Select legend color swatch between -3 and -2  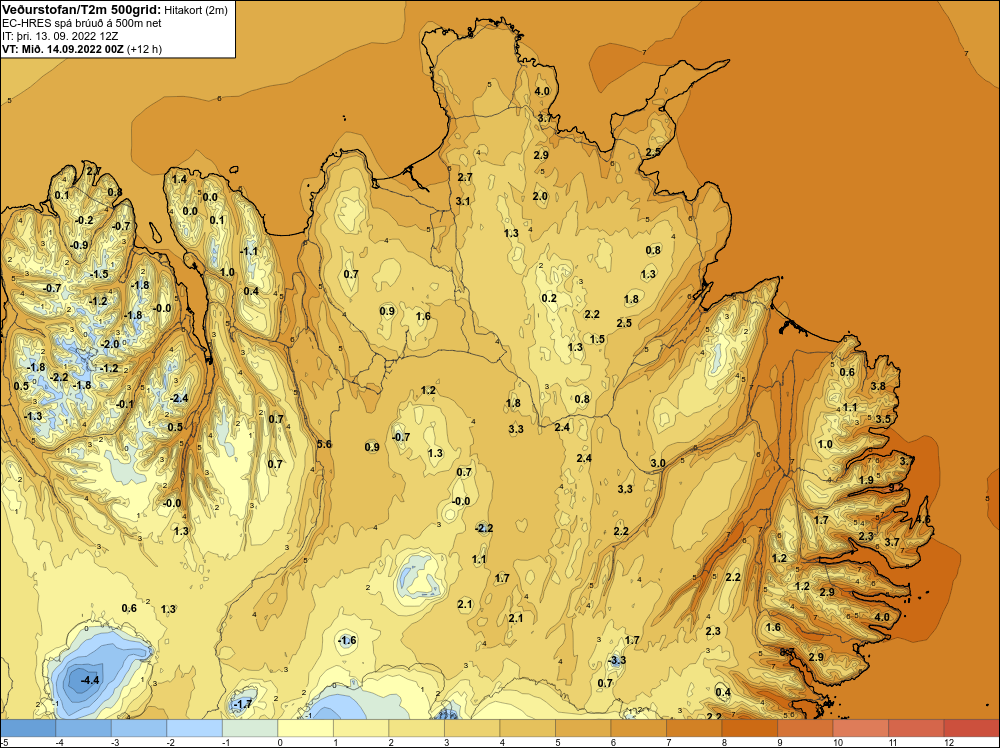[x=138, y=728]
